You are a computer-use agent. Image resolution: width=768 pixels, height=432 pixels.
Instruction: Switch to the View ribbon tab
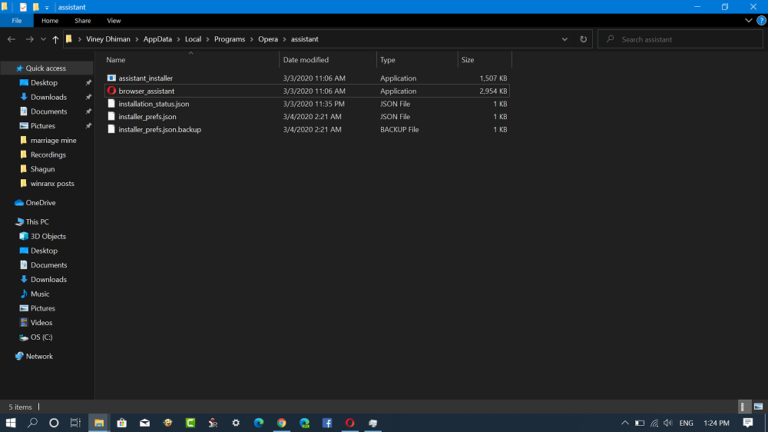114,20
